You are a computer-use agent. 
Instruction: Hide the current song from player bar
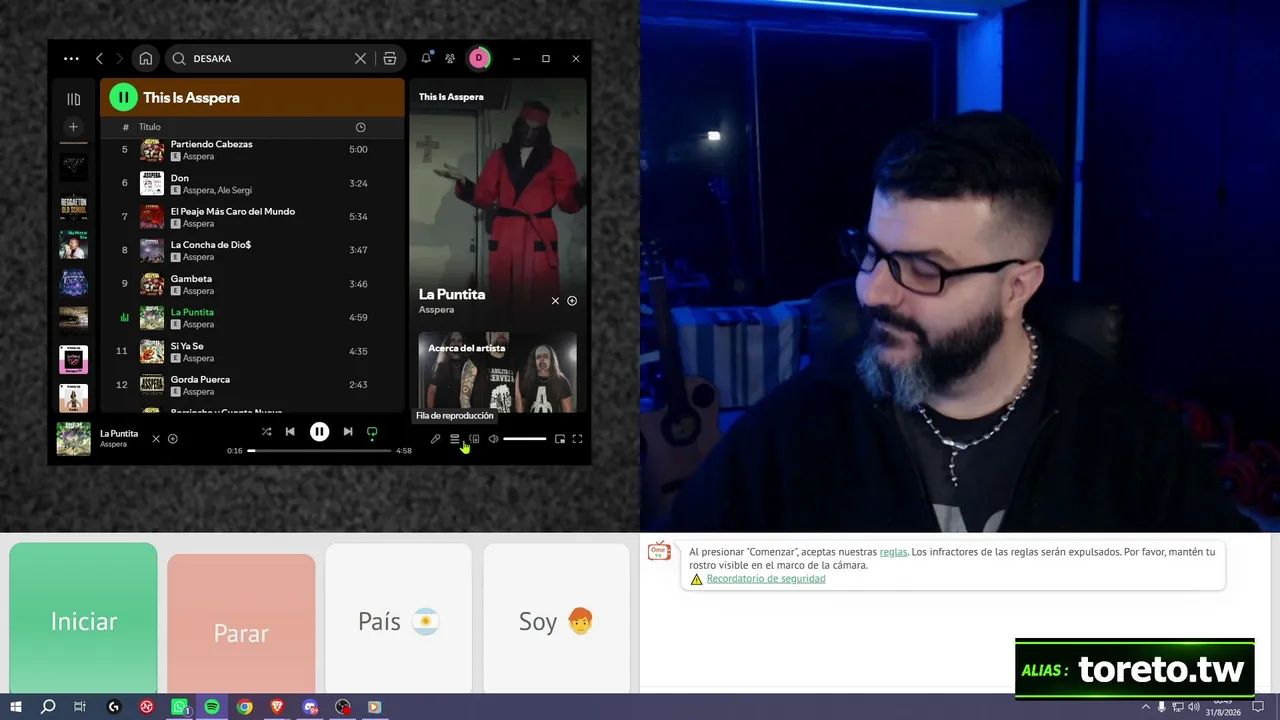[156, 439]
